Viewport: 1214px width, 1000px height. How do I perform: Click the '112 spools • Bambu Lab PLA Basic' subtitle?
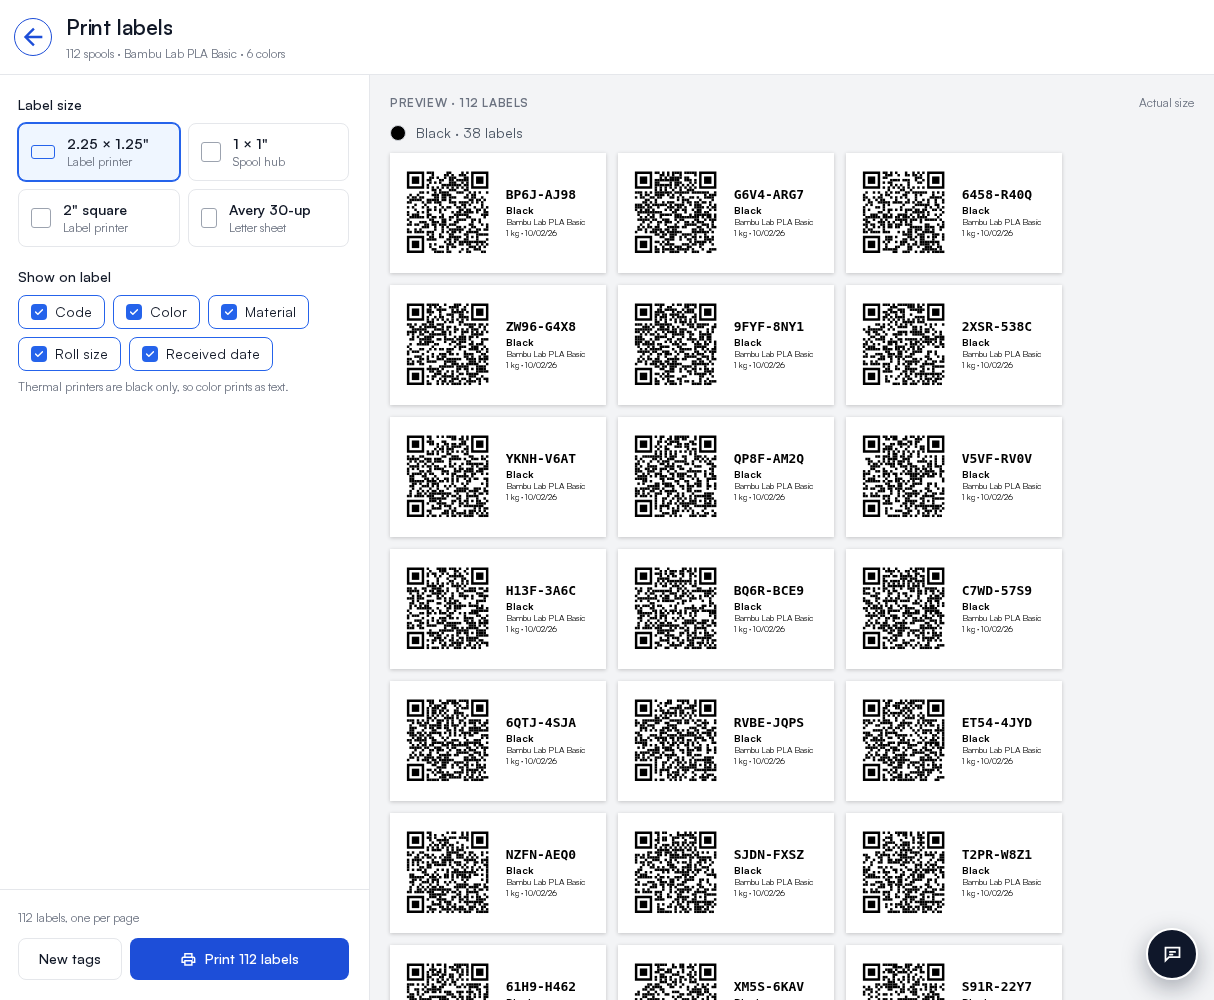(176, 54)
